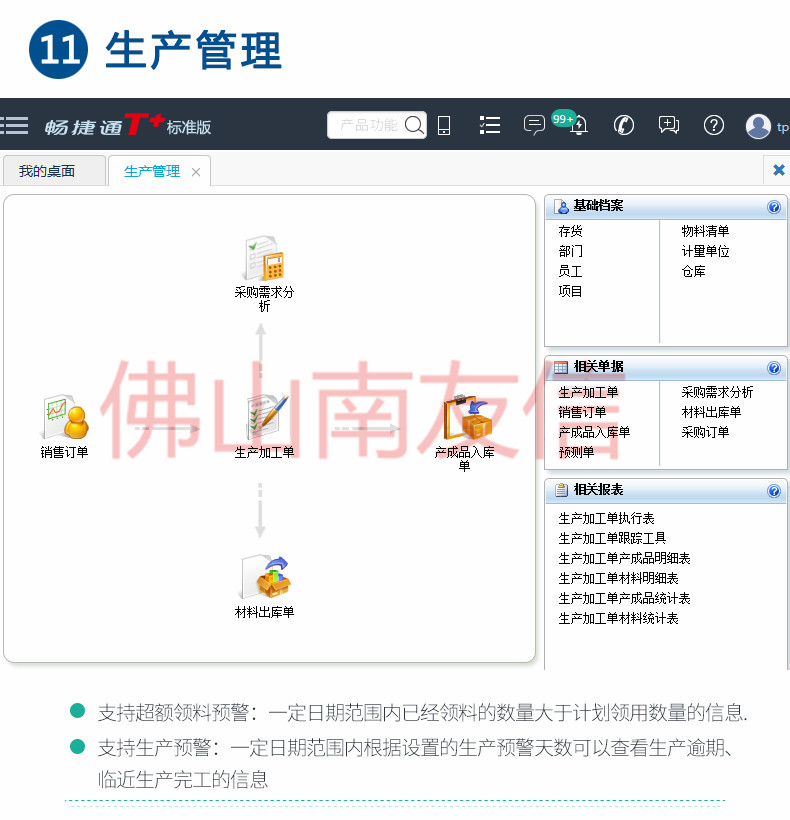Screen dimensions: 790x820
Task: Click the mobile phone icon in header
Action: [444, 126]
